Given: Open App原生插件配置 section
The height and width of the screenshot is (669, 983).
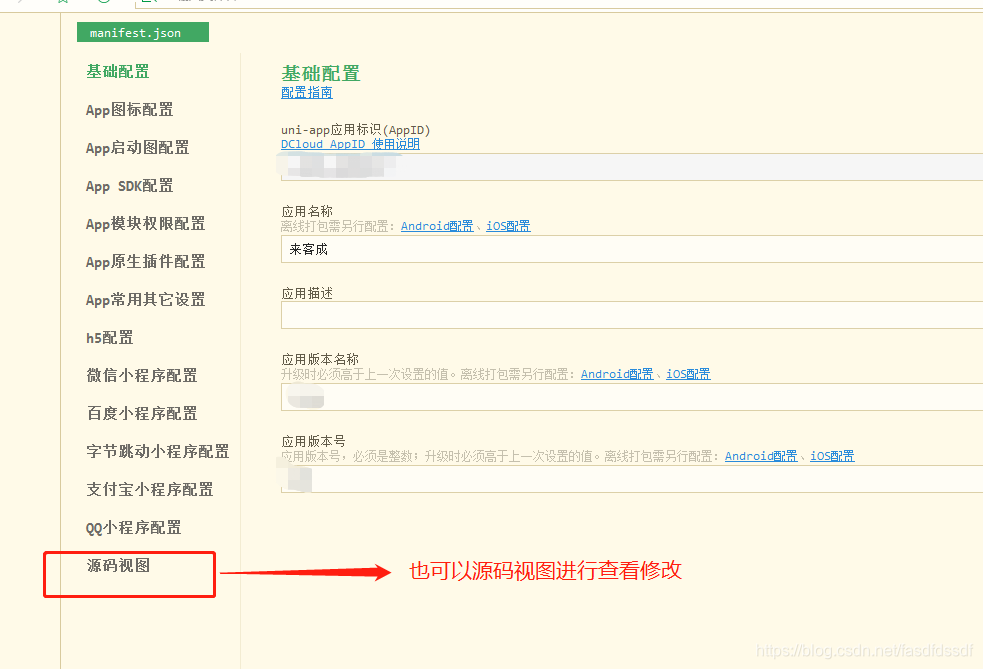Looking at the screenshot, I should 145,261.
